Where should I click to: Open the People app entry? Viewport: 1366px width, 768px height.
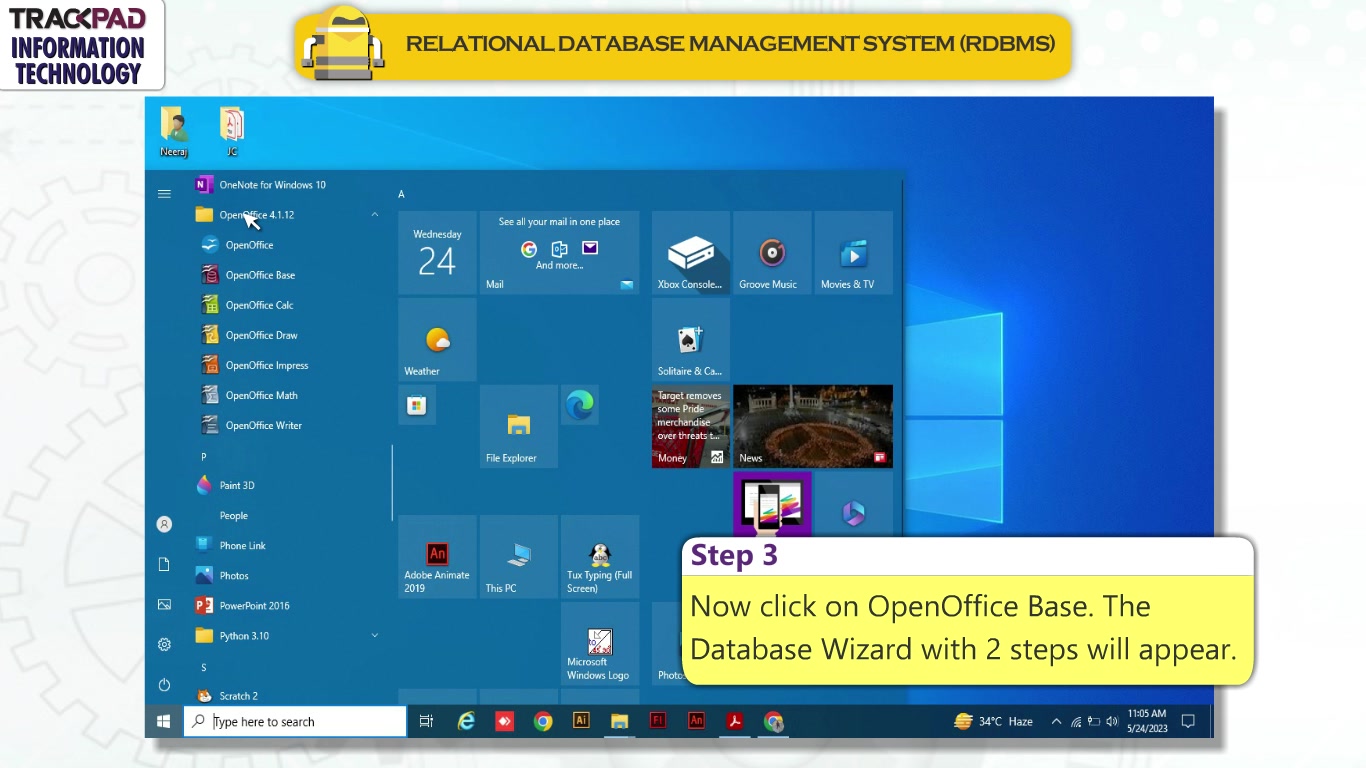(x=233, y=516)
